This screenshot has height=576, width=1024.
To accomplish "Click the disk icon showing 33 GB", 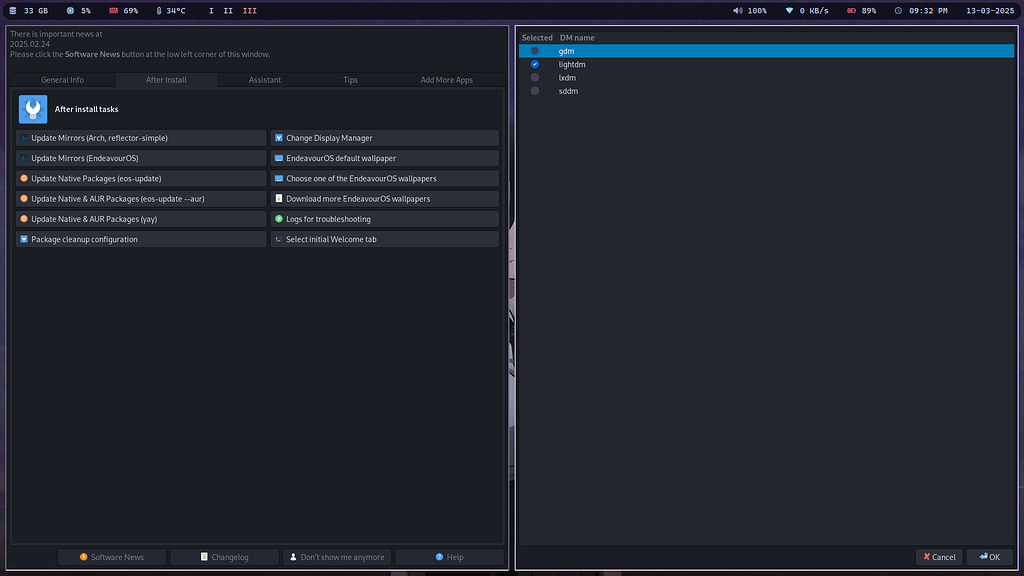I will coord(12,10).
